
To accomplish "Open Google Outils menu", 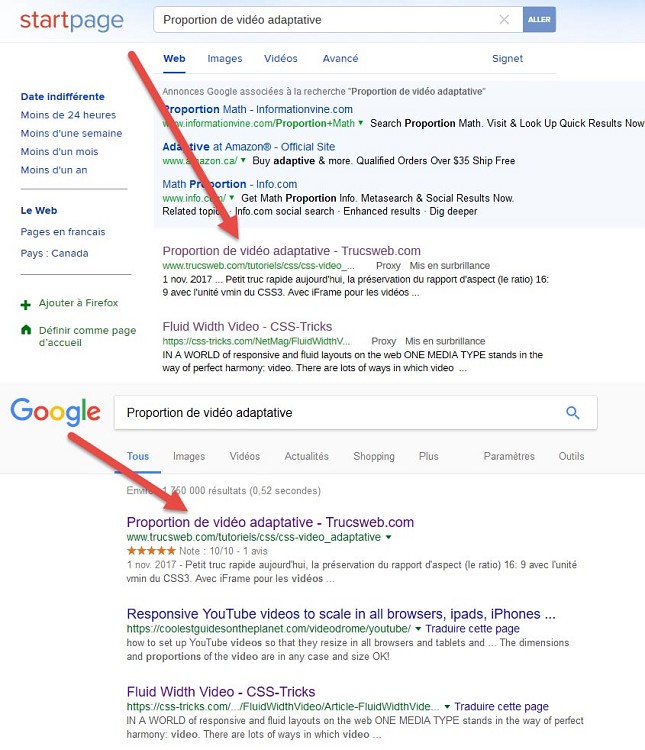I will click(x=571, y=456).
